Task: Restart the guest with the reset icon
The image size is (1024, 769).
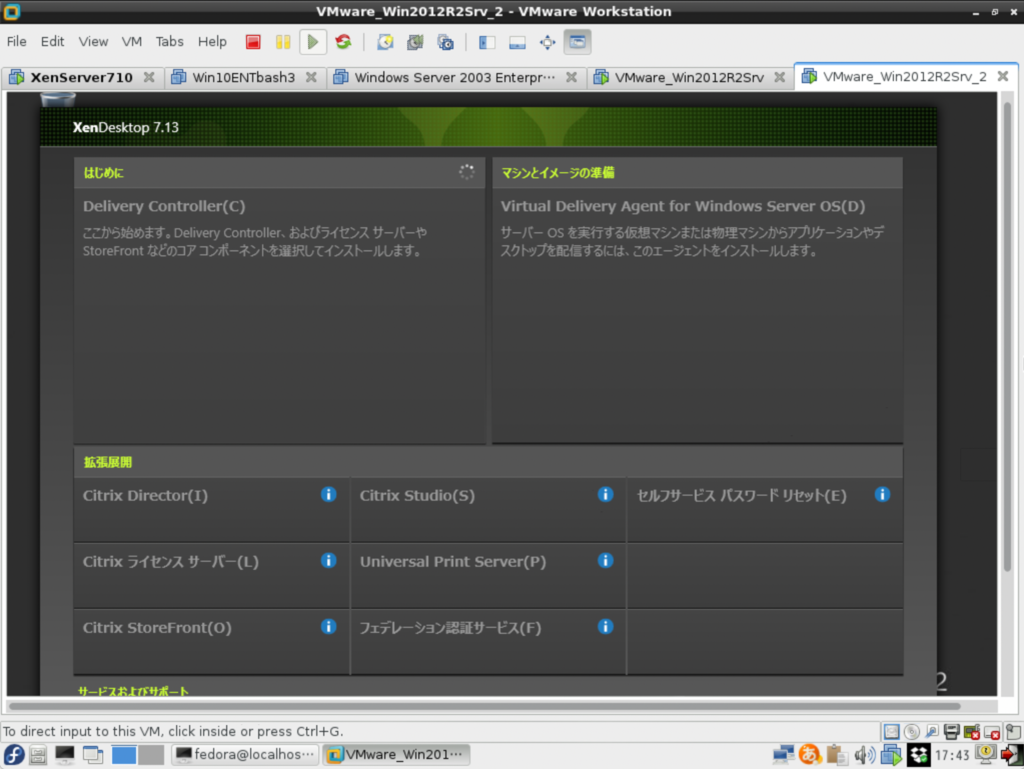Action: point(344,42)
